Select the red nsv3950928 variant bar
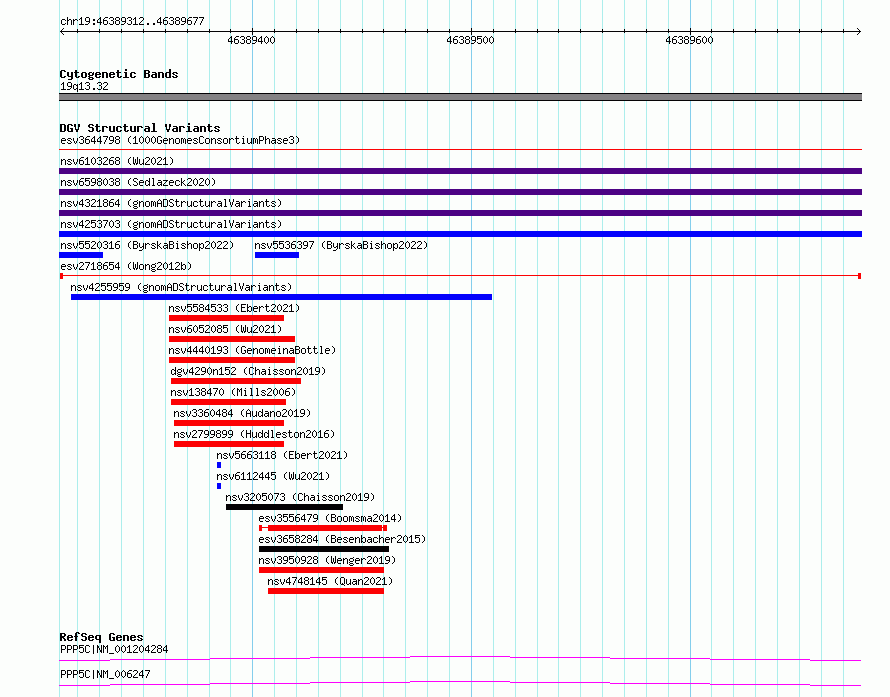Screen dimensions: 890x697 321,570
